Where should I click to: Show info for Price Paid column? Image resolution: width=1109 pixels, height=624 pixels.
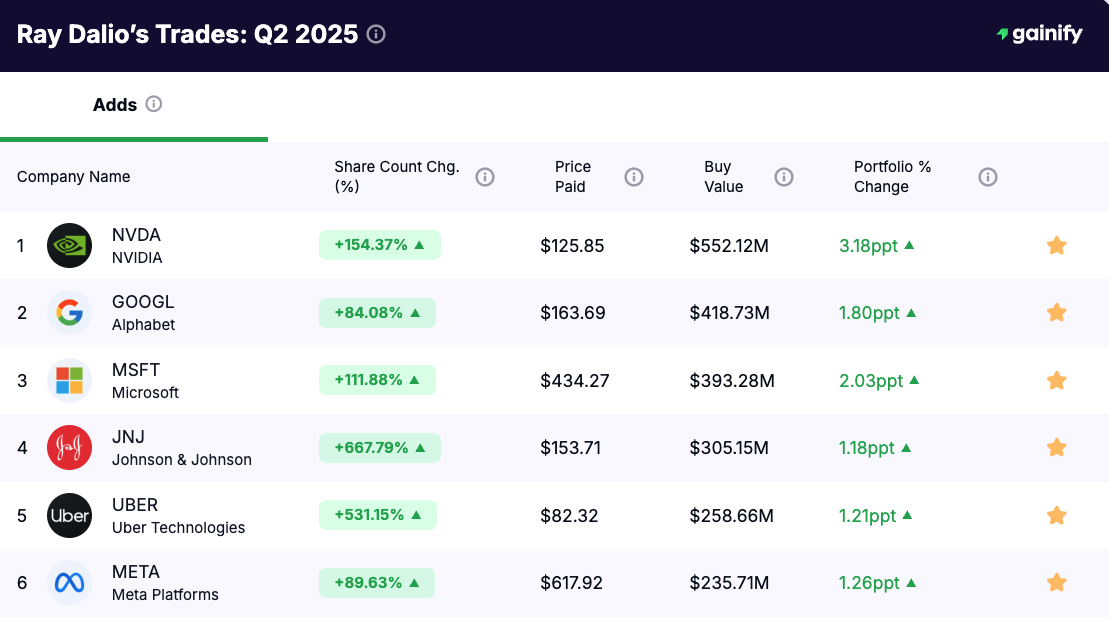pyautogui.click(x=634, y=177)
